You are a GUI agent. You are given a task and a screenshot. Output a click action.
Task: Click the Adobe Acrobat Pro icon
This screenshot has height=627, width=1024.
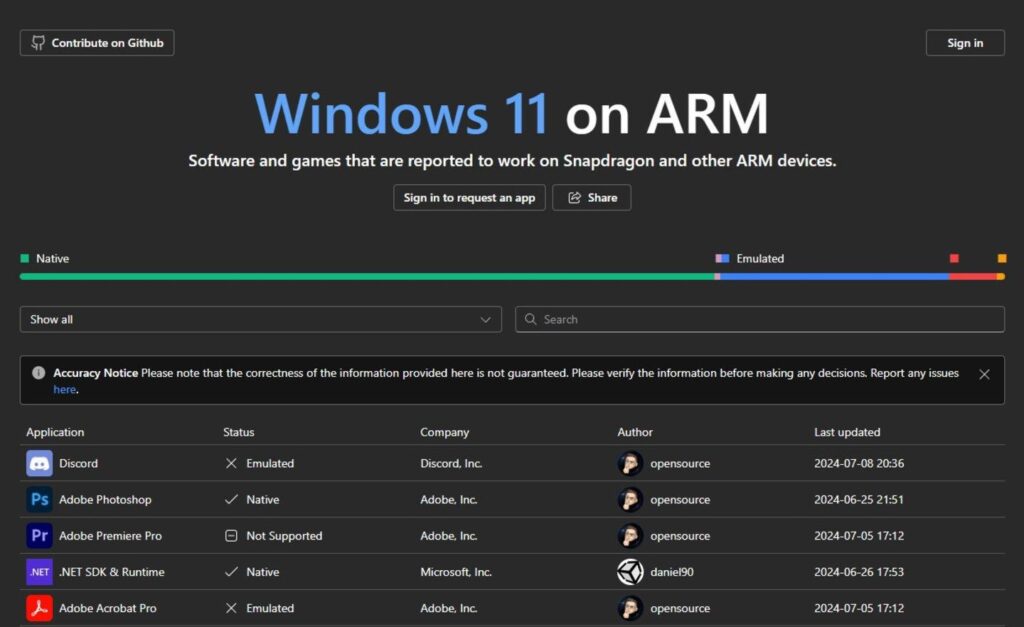coord(39,607)
